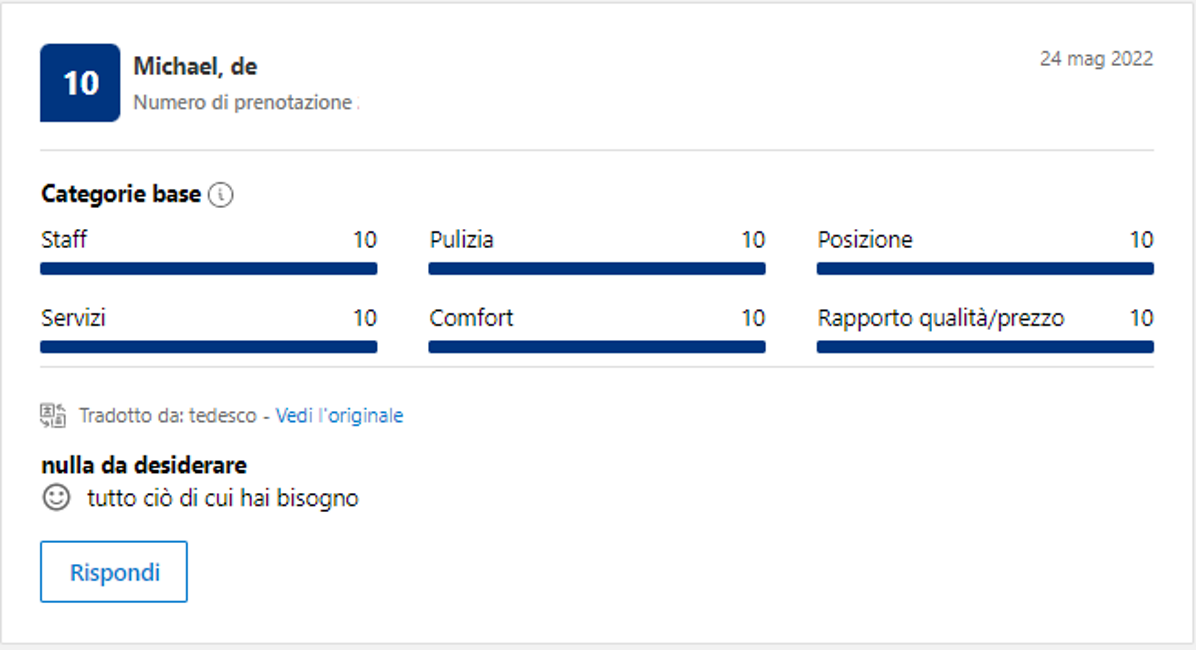Click the Servizi rating bar
Screen dimensions: 1196x650
[208, 347]
